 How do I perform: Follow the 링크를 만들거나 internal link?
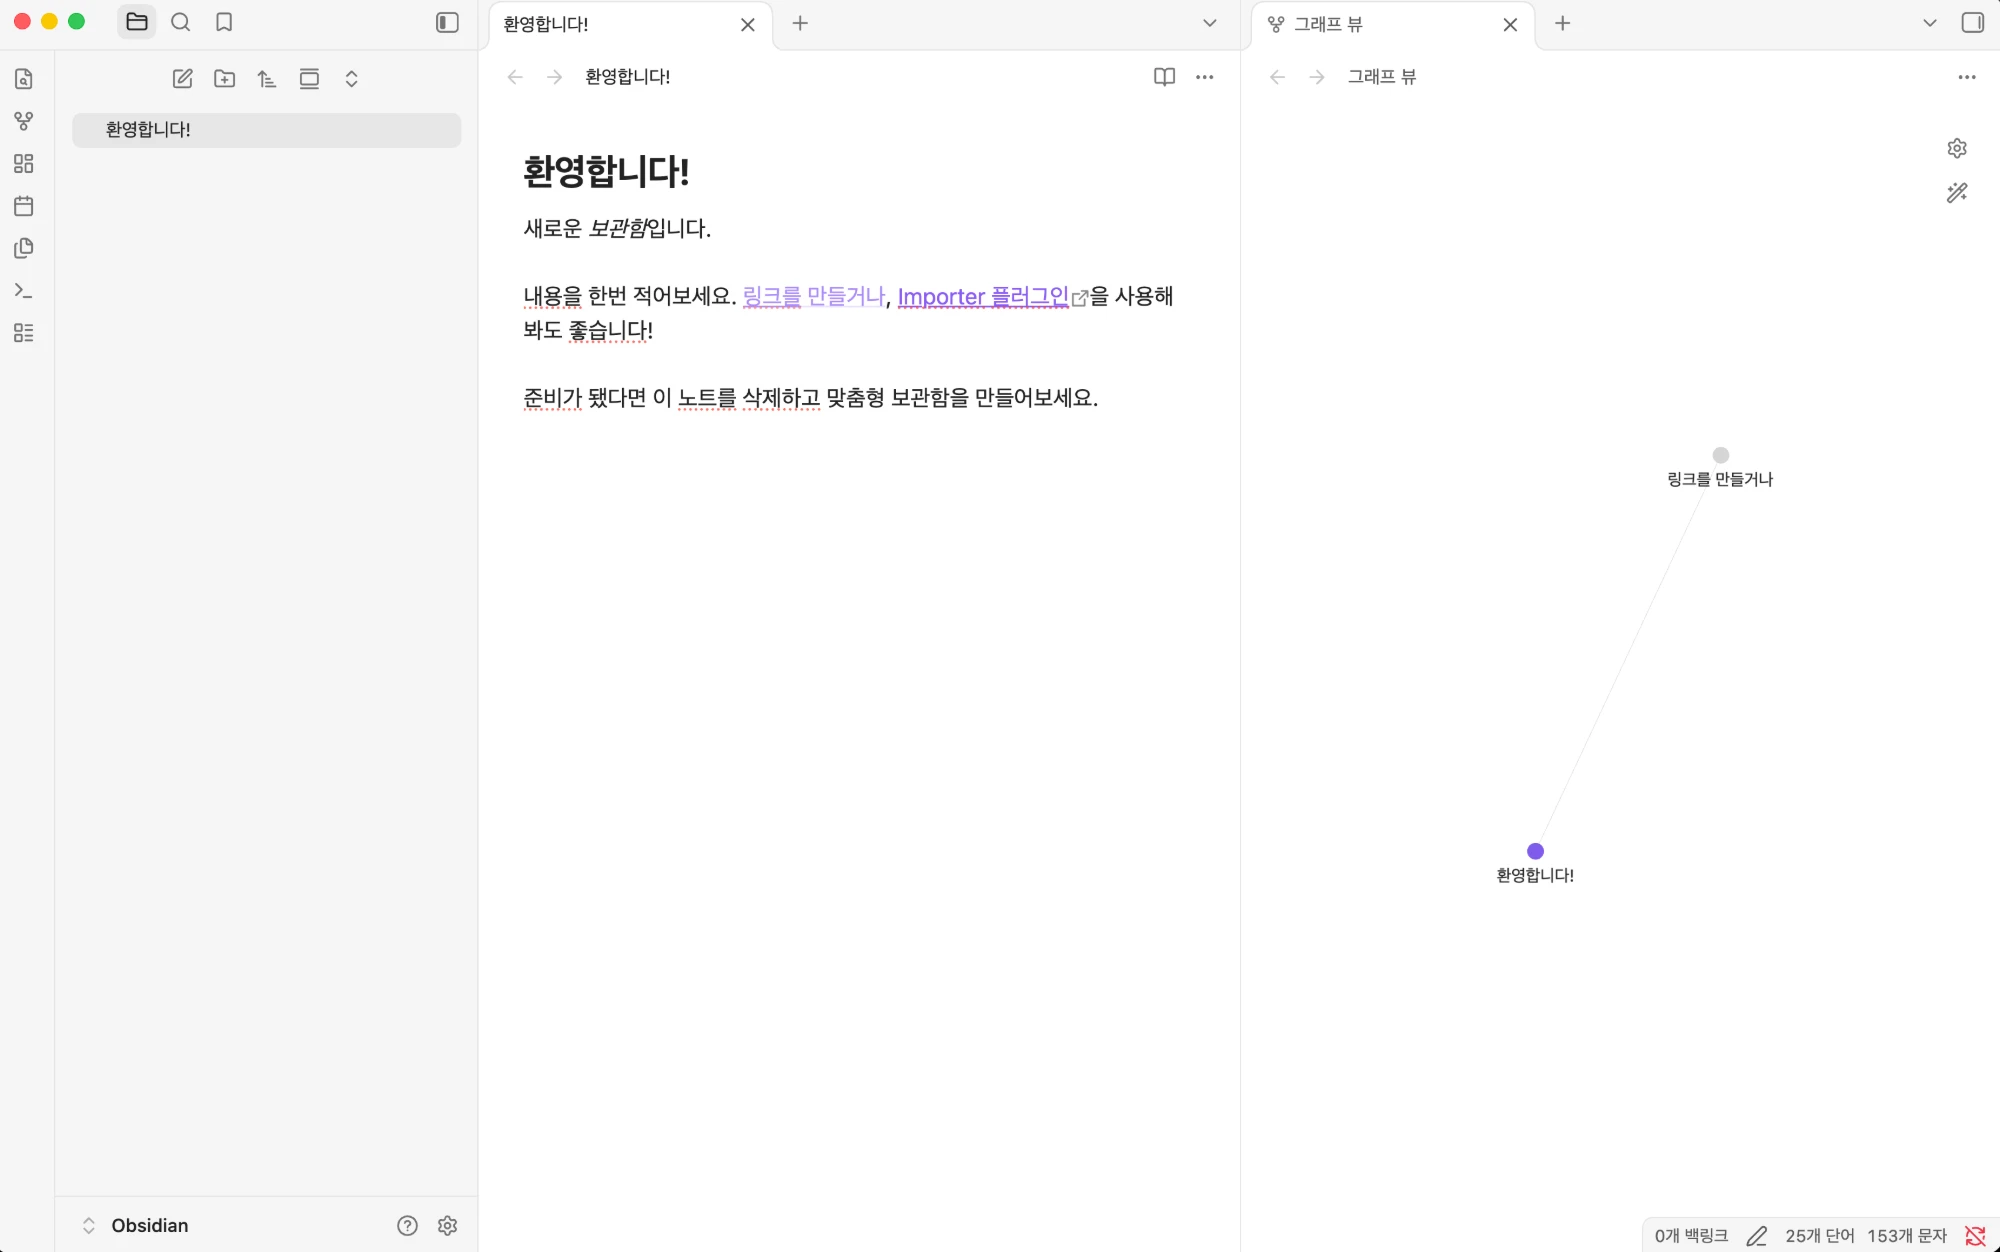coord(814,296)
